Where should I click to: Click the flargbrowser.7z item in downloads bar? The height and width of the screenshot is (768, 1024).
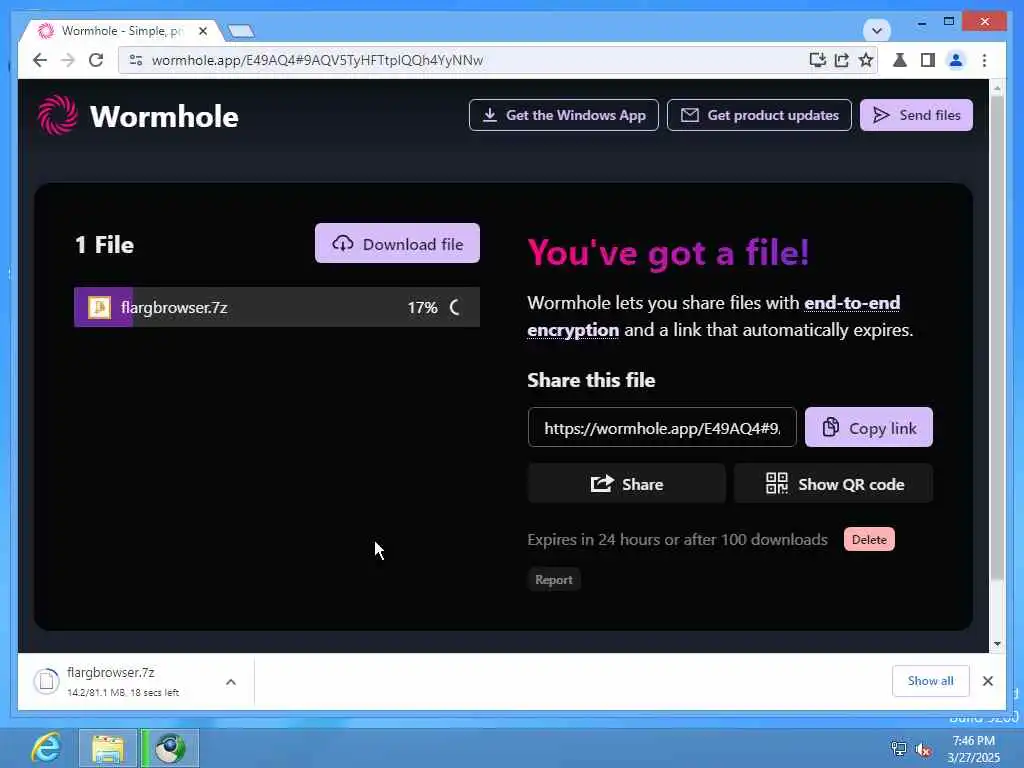click(124, 681)
